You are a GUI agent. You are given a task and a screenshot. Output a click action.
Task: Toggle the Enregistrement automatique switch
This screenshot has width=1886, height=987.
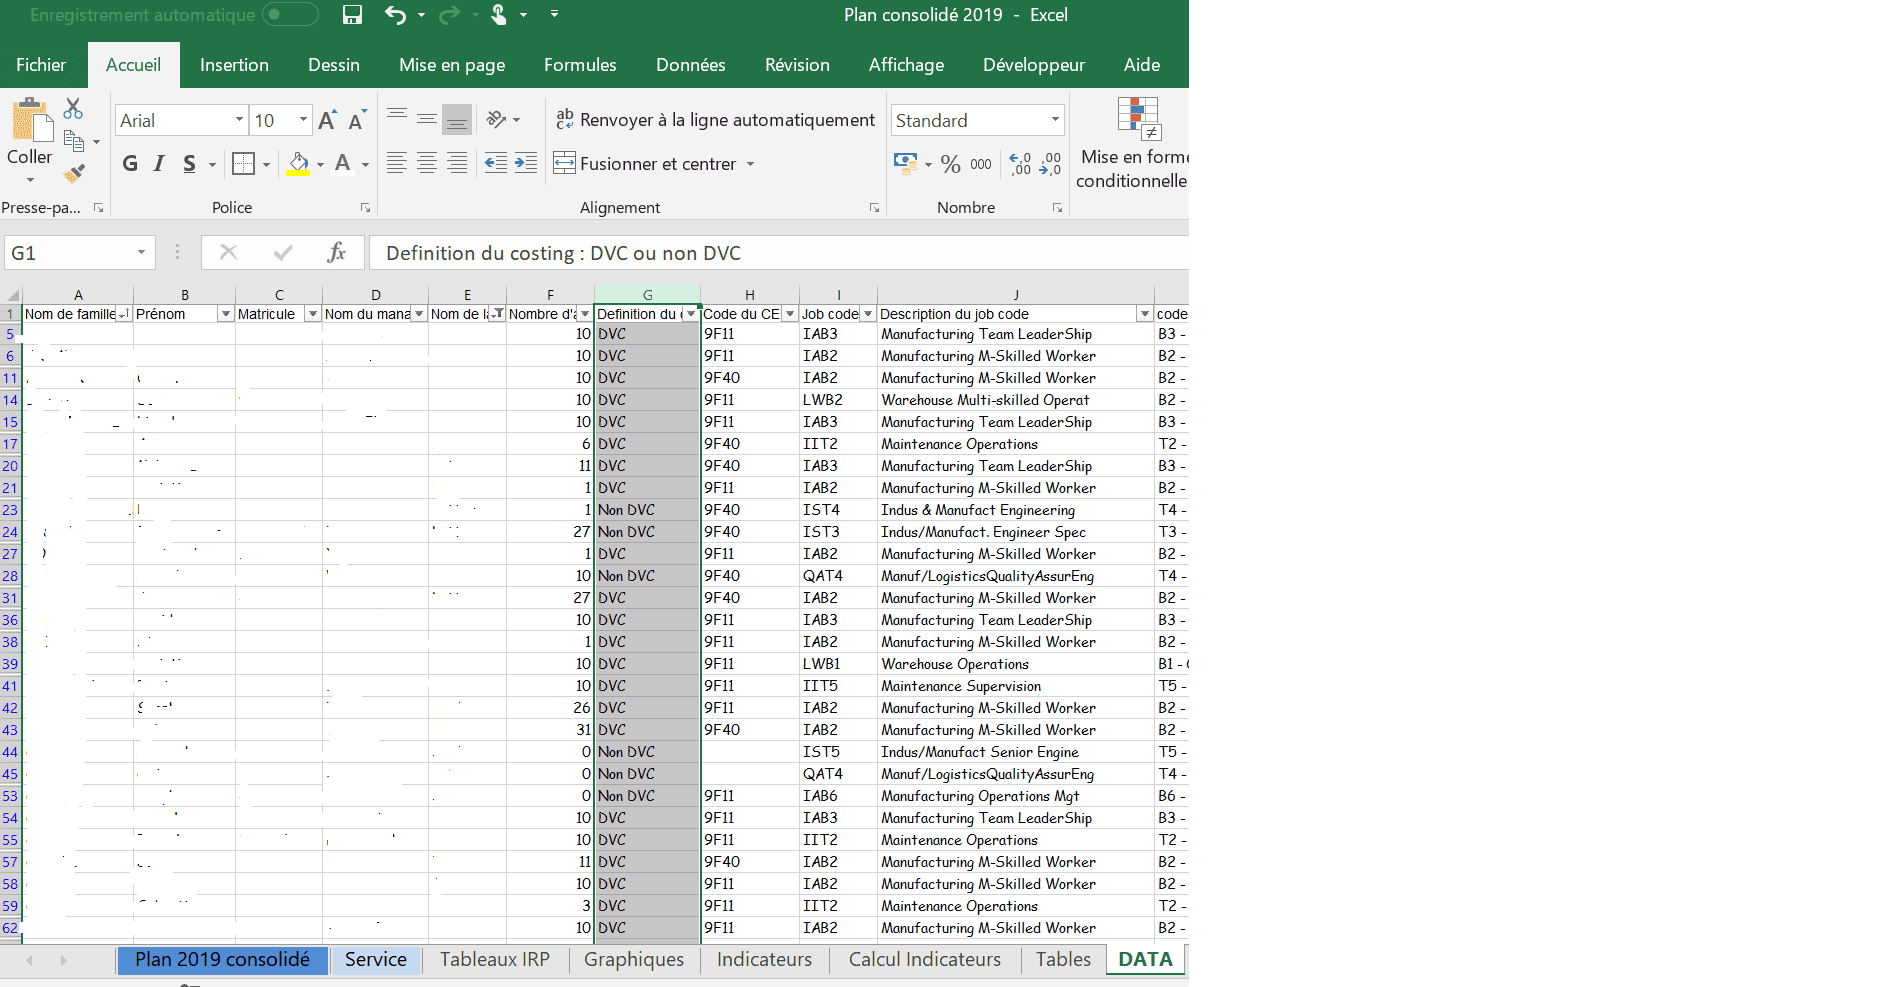(289, 15)
